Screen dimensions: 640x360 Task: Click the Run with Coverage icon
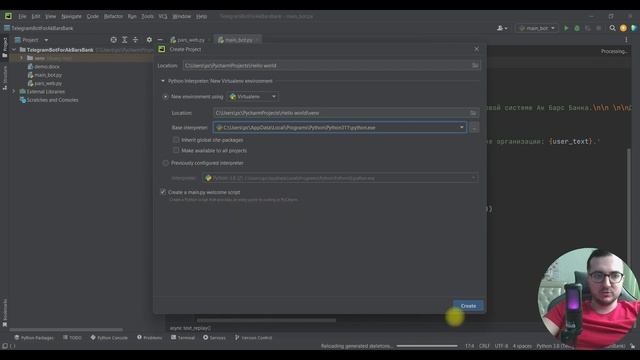click(588, 28)
